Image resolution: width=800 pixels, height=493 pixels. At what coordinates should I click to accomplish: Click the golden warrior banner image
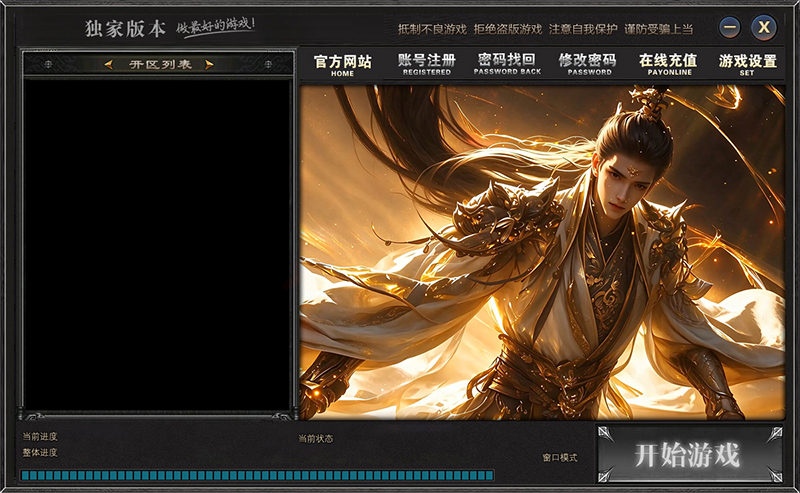542,252
